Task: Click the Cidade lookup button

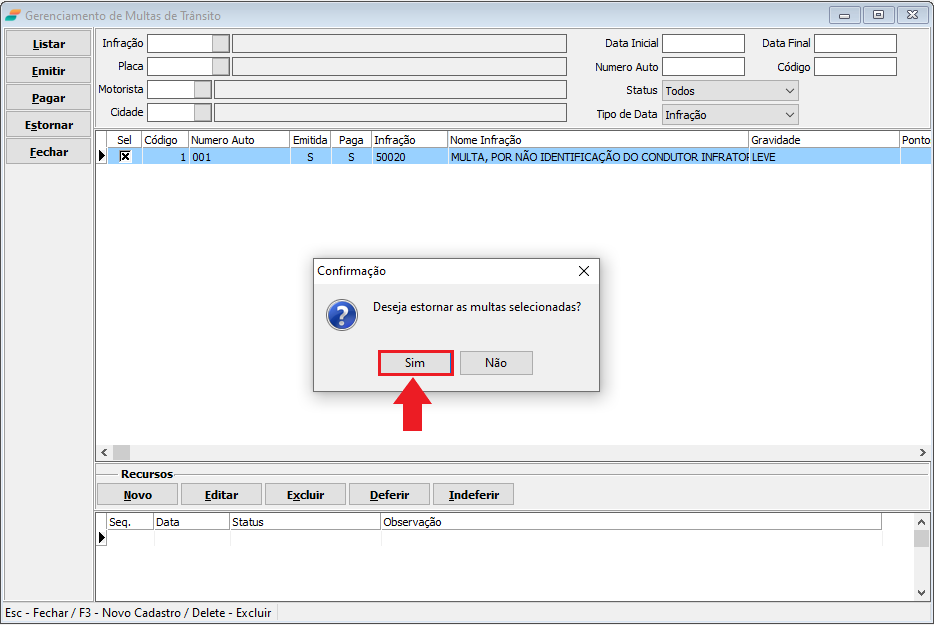Action: tap(203, 112)
